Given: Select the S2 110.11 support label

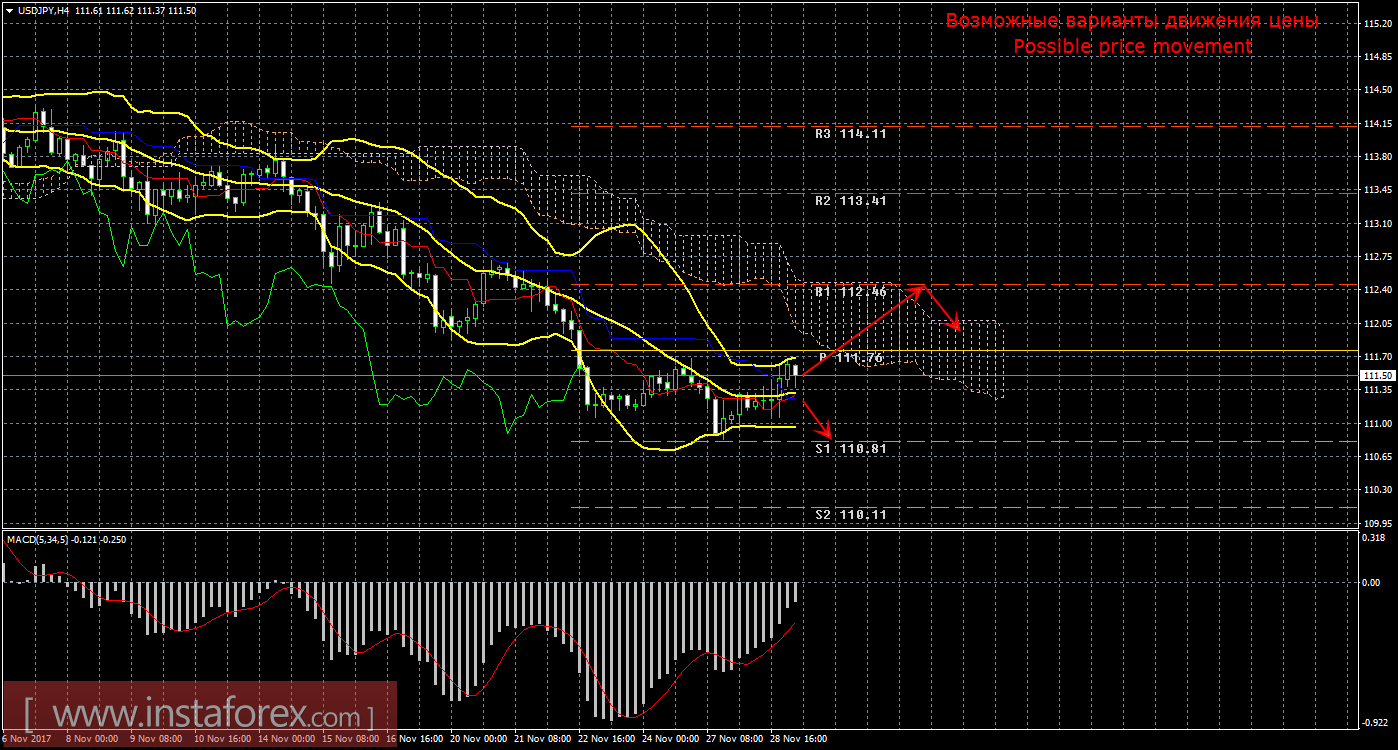Looking at the screenshot, I should (x=850, y=514).
